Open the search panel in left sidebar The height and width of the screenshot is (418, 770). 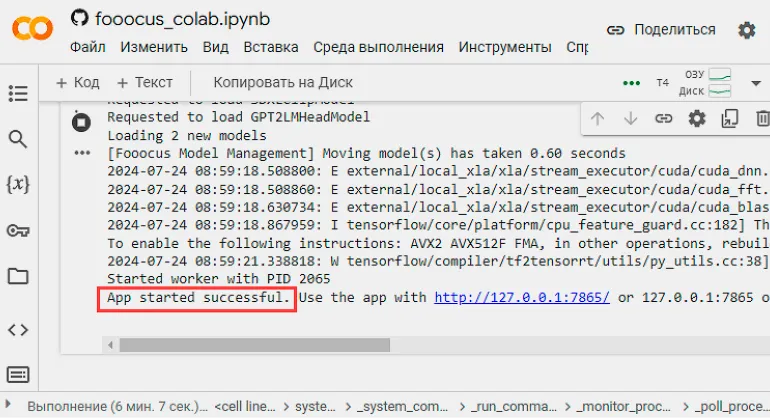coord(18,139)
